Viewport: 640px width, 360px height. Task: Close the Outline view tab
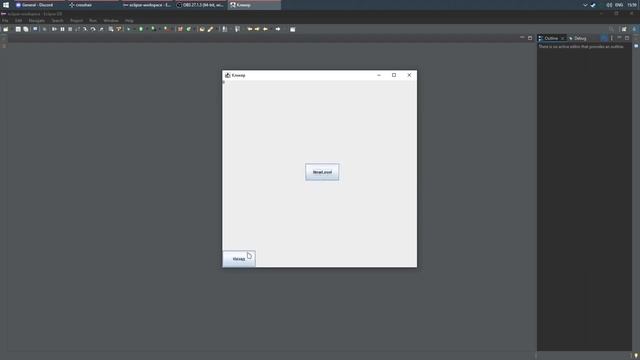562,38
